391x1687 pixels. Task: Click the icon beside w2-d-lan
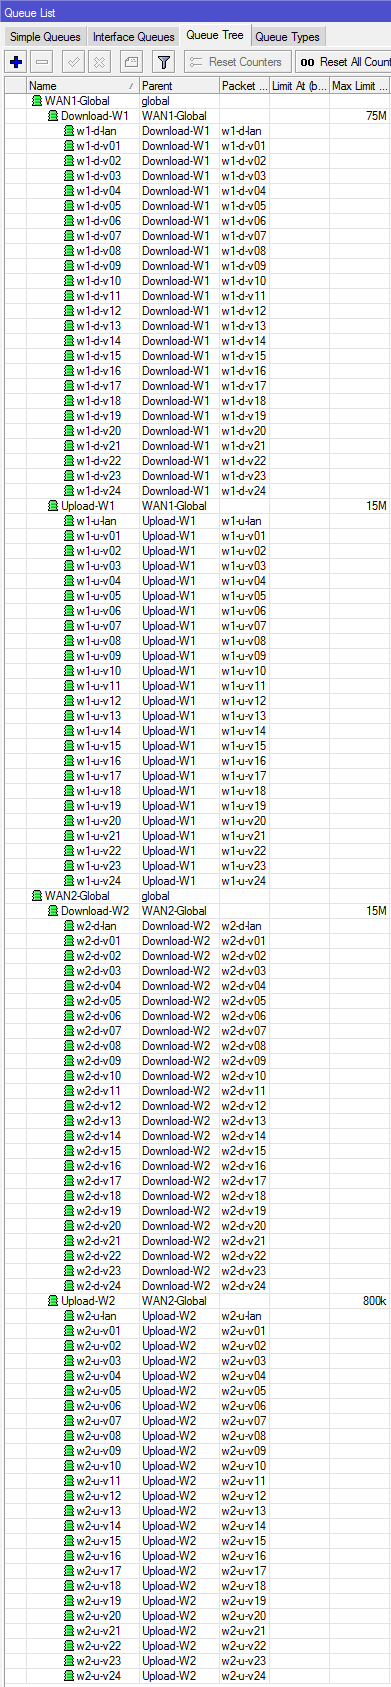tap(69, 926)
